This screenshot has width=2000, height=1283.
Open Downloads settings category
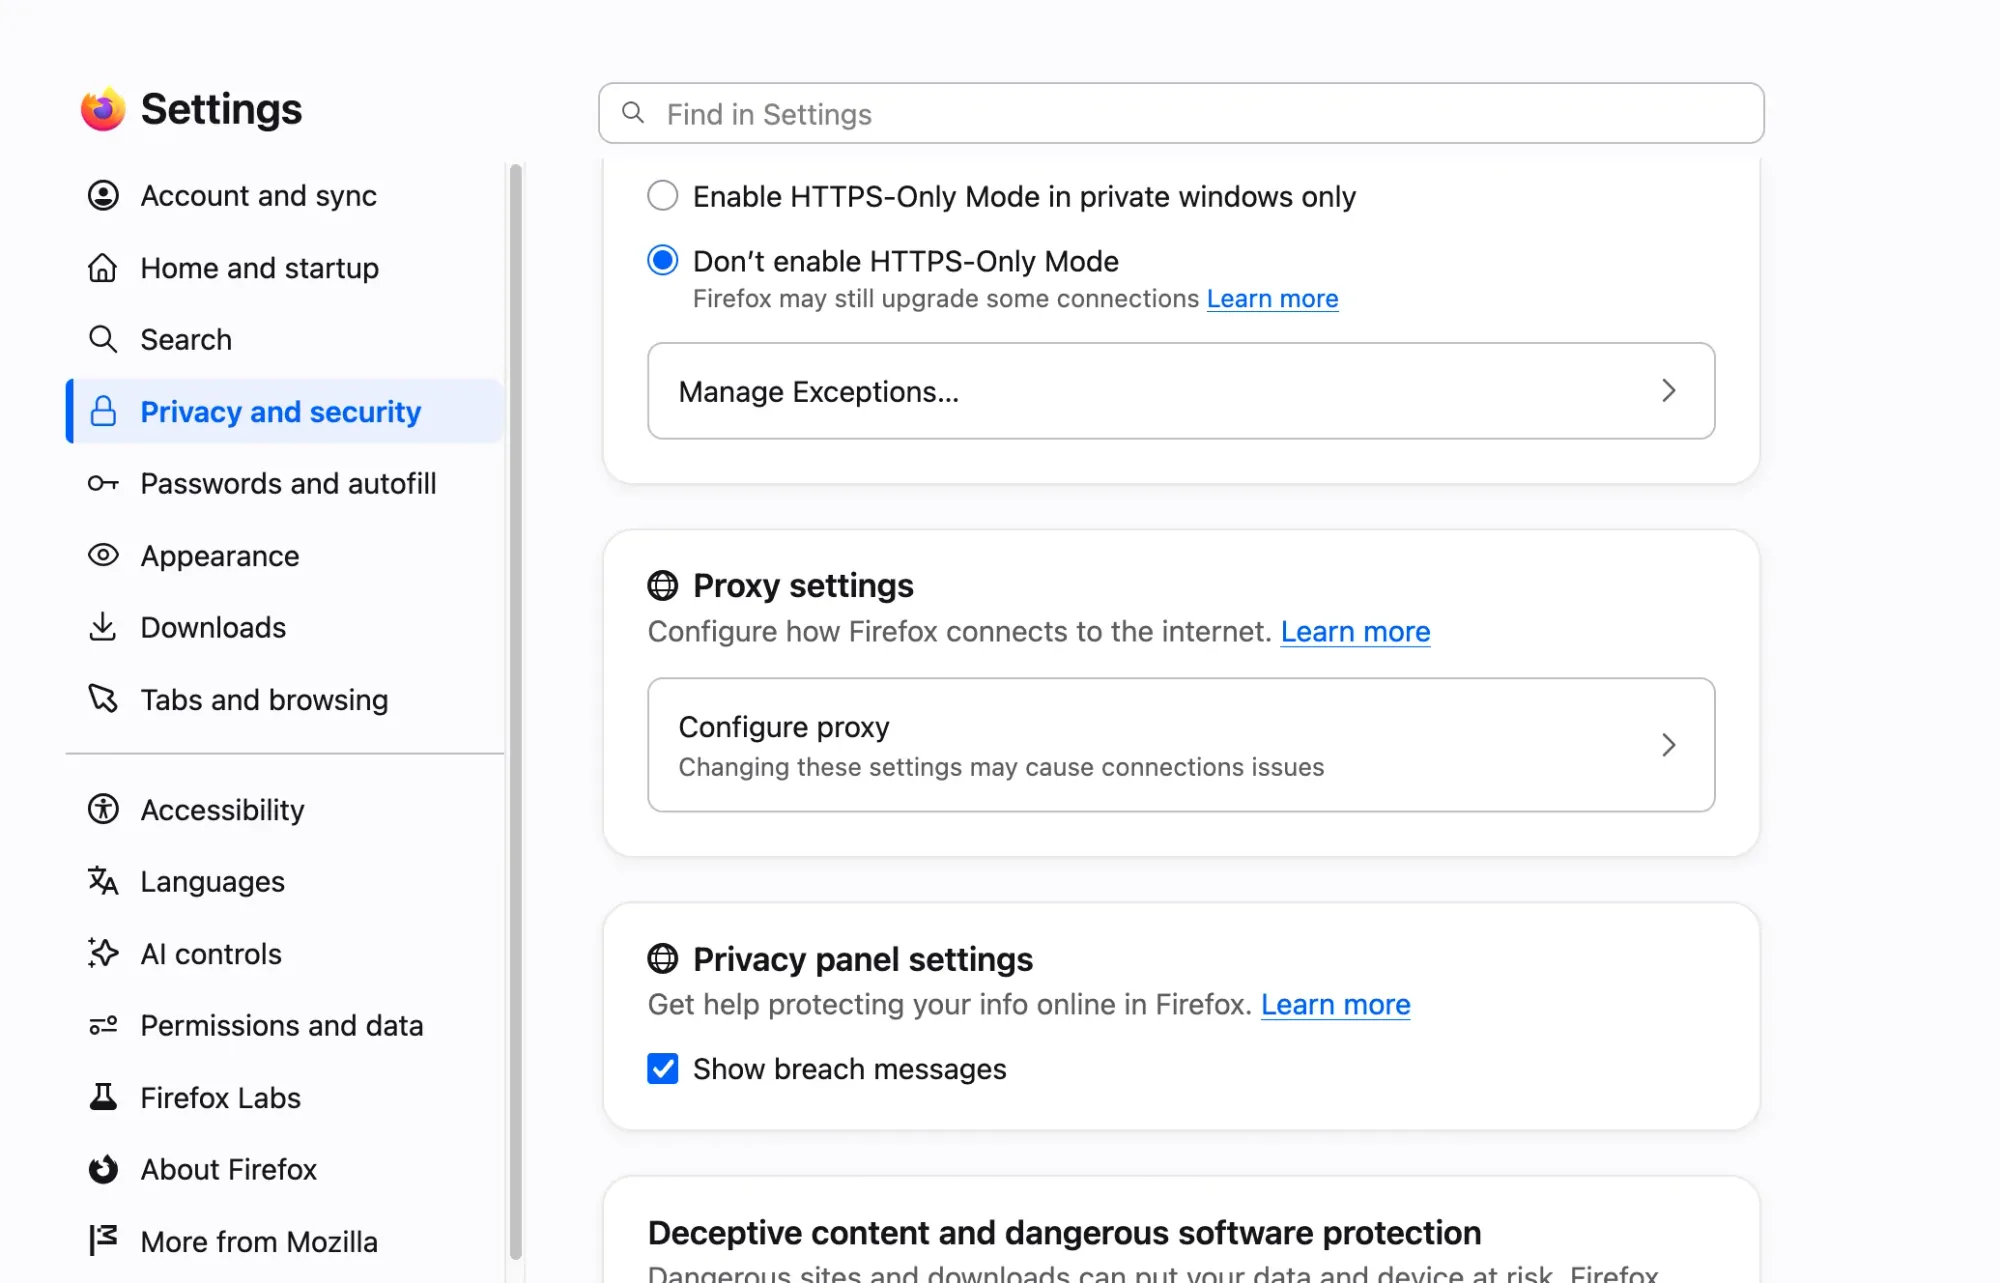(285, 627)
